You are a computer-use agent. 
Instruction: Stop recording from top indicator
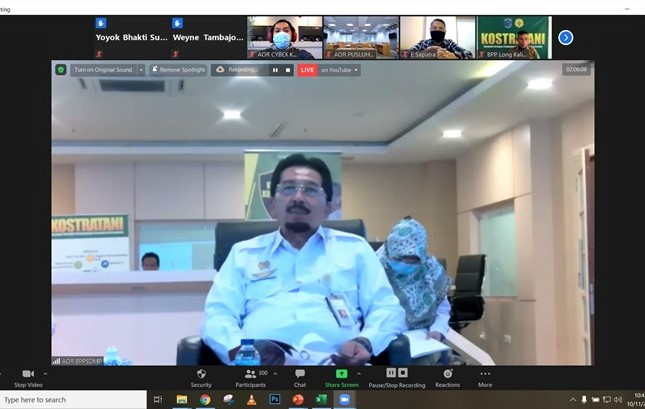click(x=288, y=70)
